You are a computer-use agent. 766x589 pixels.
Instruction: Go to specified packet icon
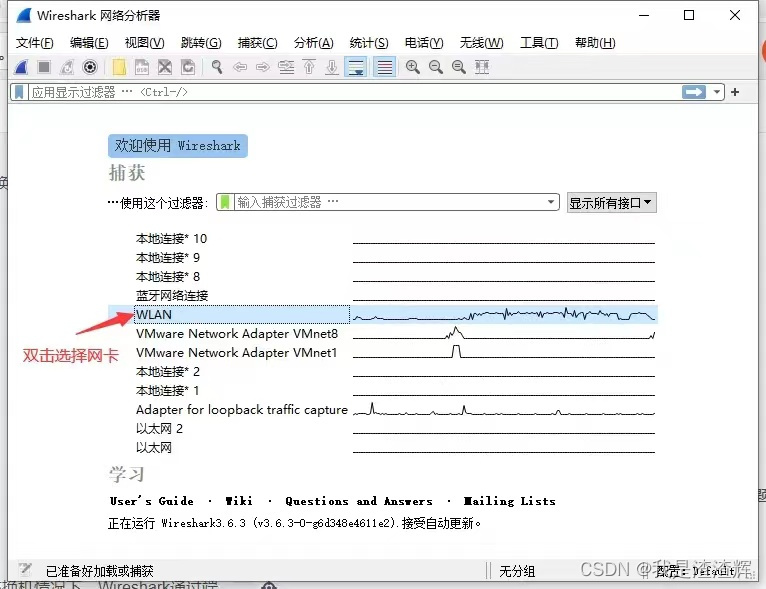(286, 67)
